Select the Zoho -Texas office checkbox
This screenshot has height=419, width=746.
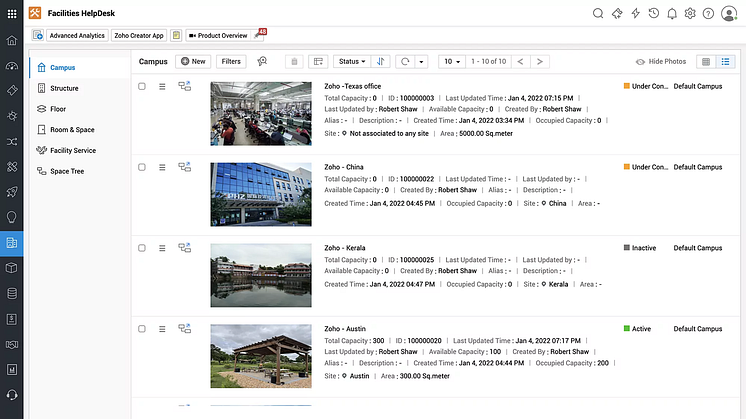coord(142,86)
